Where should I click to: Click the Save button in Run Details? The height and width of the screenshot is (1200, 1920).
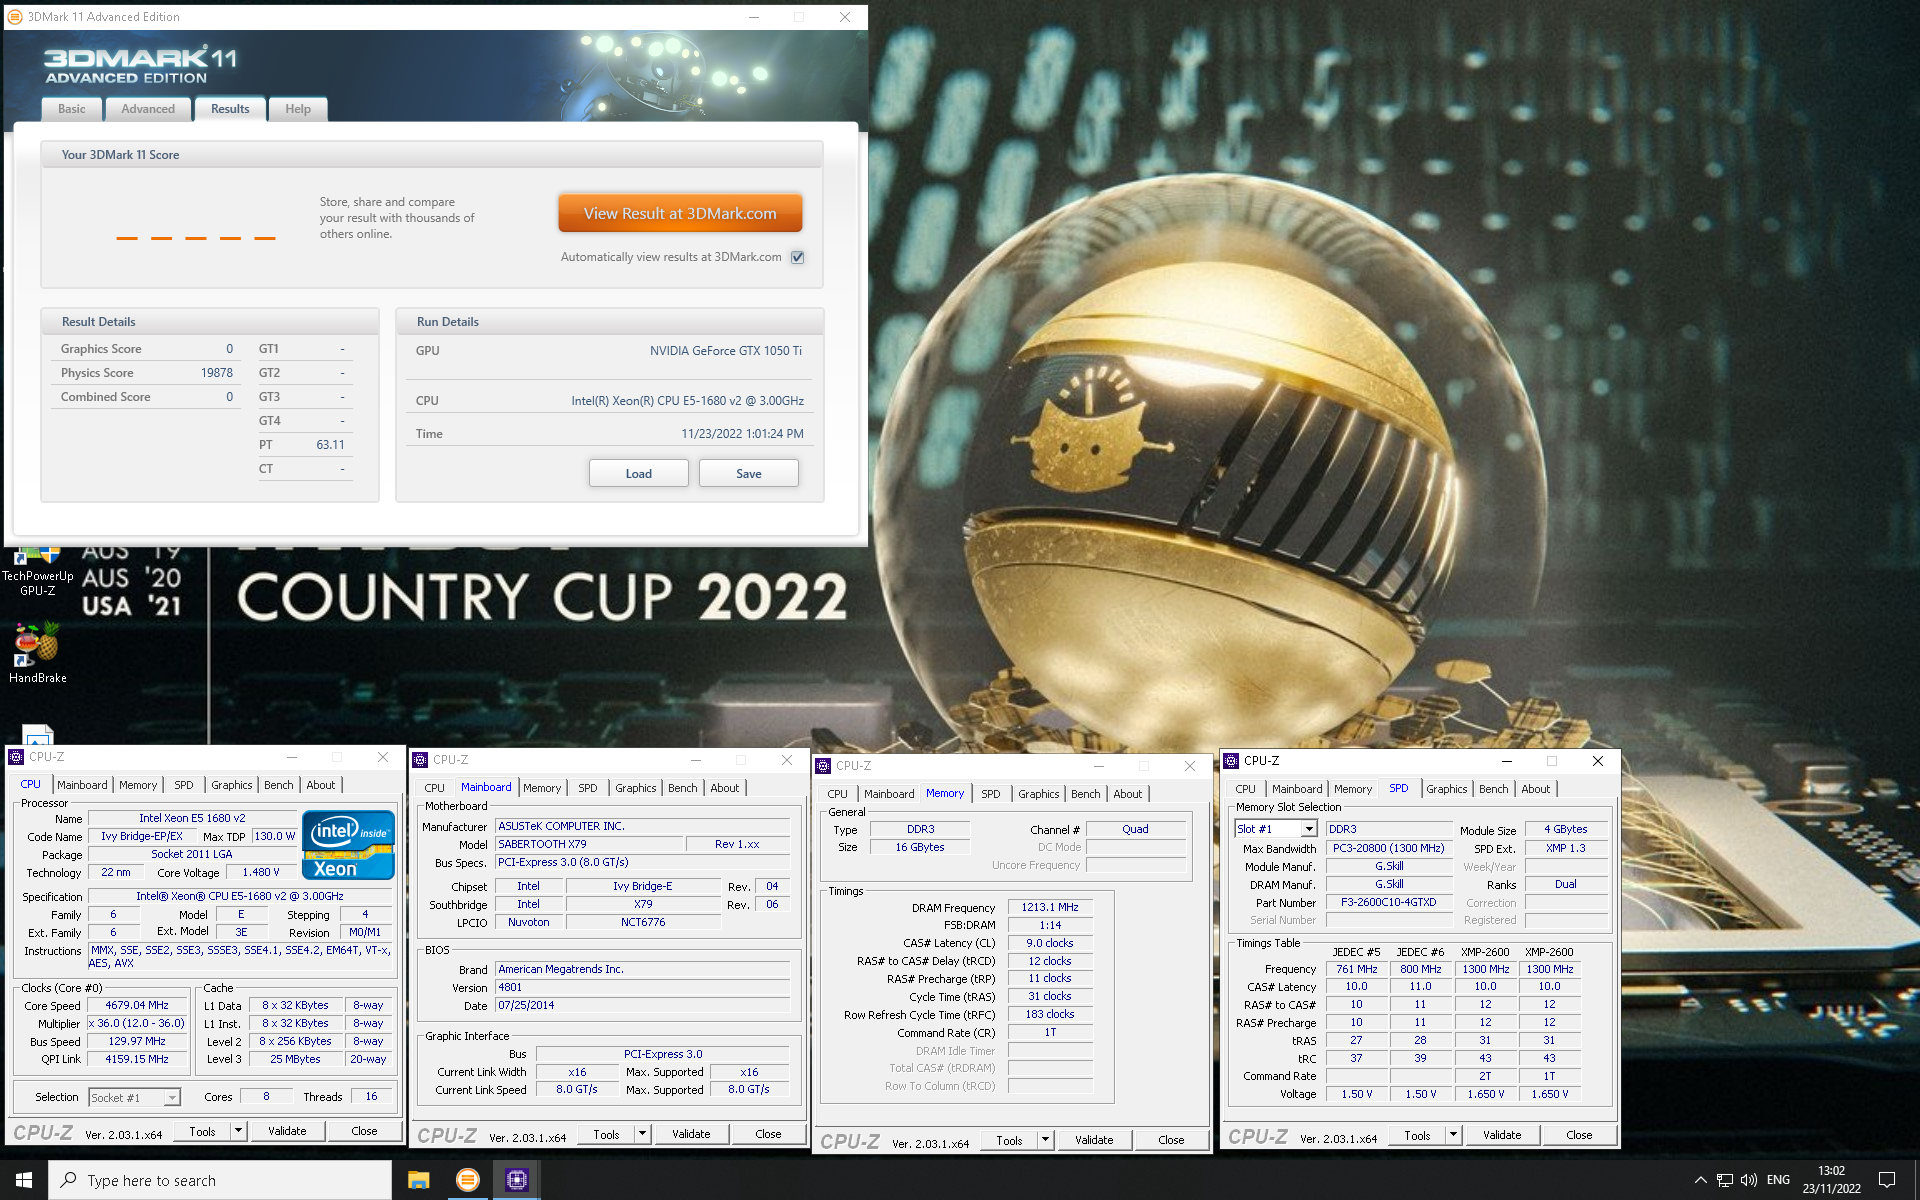coord(749,474)
